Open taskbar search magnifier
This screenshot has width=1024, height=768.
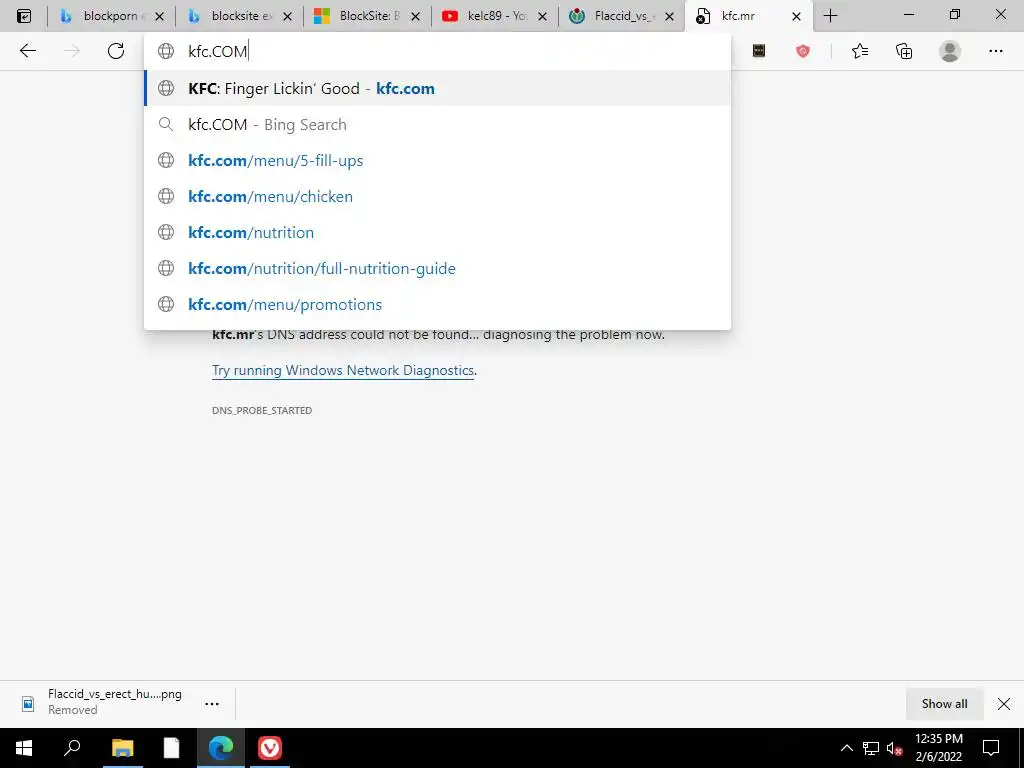point(72,748)
